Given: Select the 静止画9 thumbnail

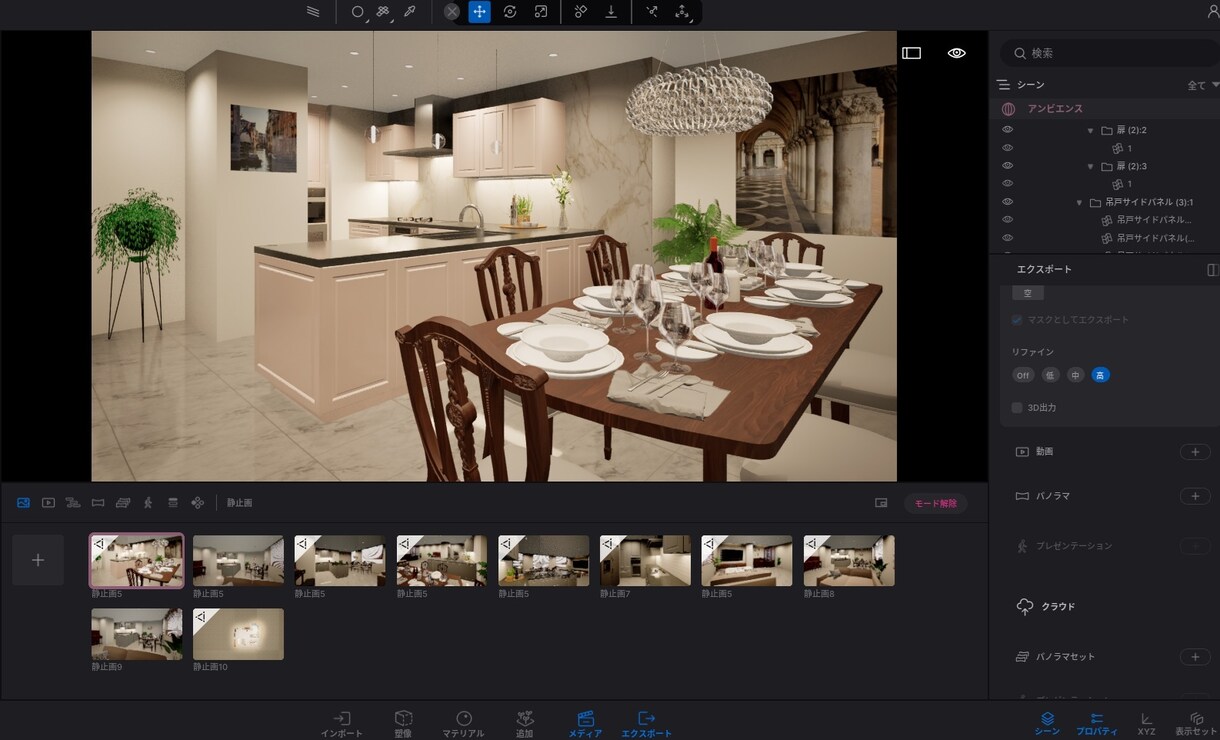Looking at the screenshot, I should [x=137, y=634].
